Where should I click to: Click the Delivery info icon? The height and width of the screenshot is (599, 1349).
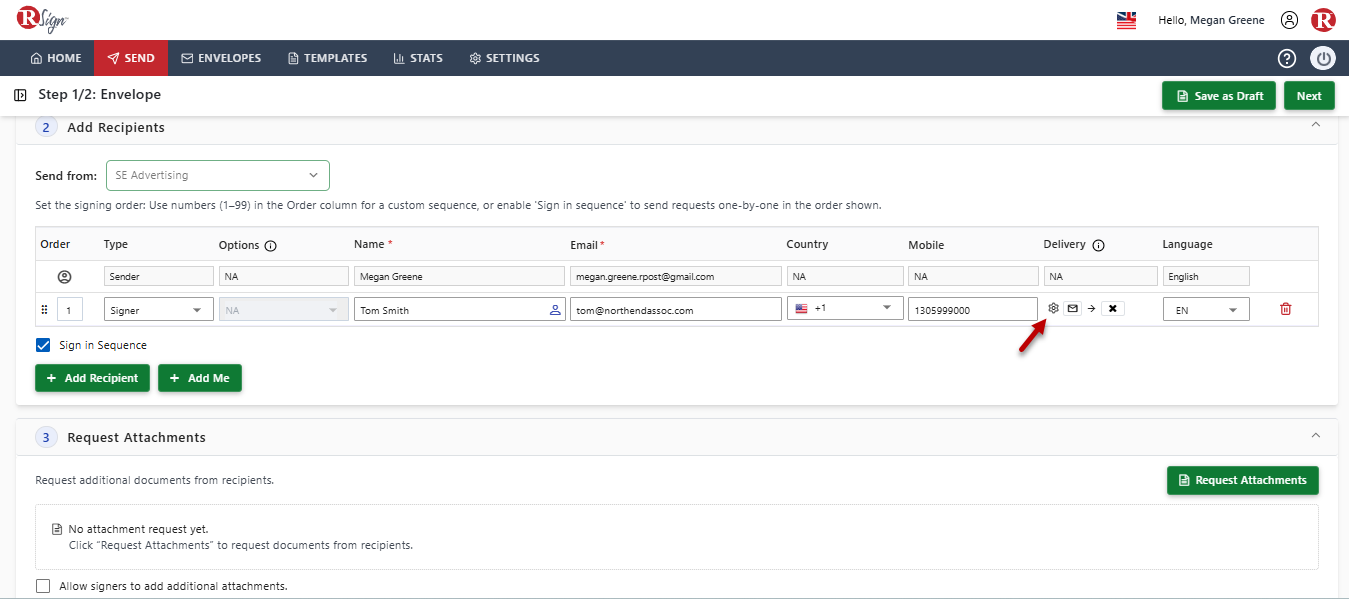pos(1098,245)
